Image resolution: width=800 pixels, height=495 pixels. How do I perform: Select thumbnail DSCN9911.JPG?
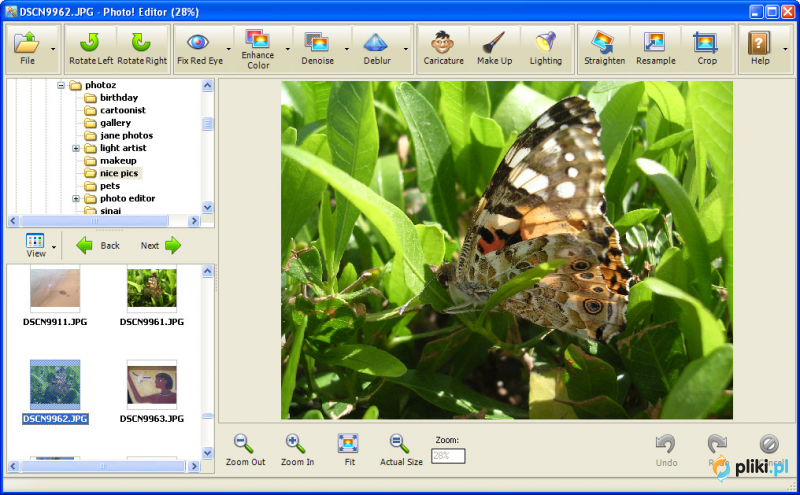tap(55, 295)
